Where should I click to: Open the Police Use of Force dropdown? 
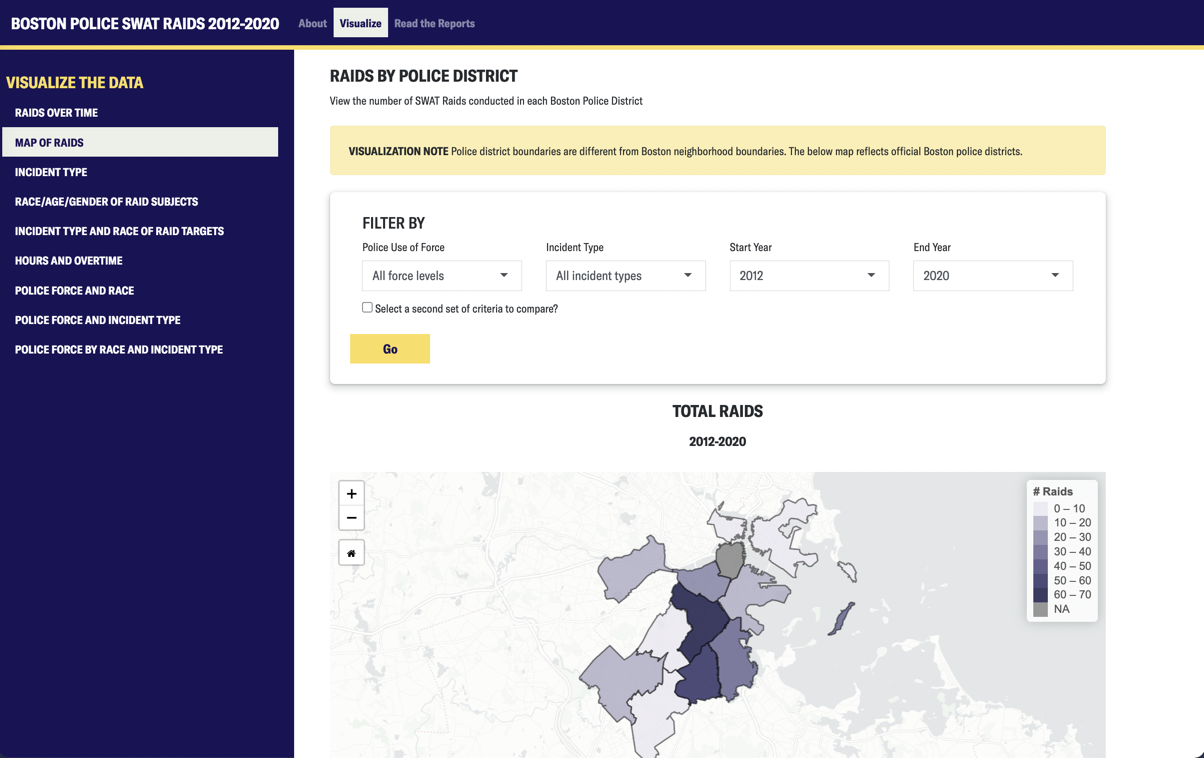click(x=442, y=276)
